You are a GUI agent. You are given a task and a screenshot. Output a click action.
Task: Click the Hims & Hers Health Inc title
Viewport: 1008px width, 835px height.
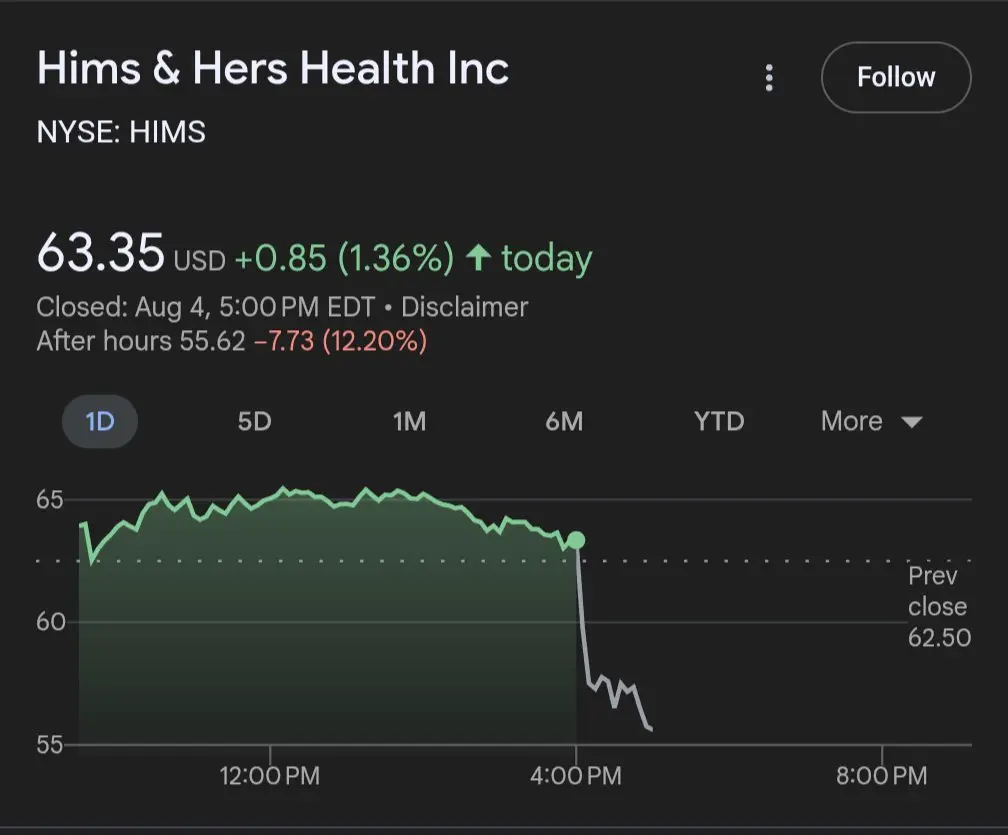coord(273,67)
